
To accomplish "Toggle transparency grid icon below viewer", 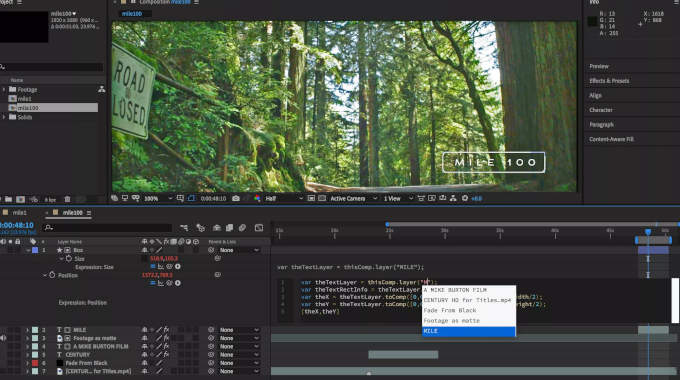I will pos(322,198).
